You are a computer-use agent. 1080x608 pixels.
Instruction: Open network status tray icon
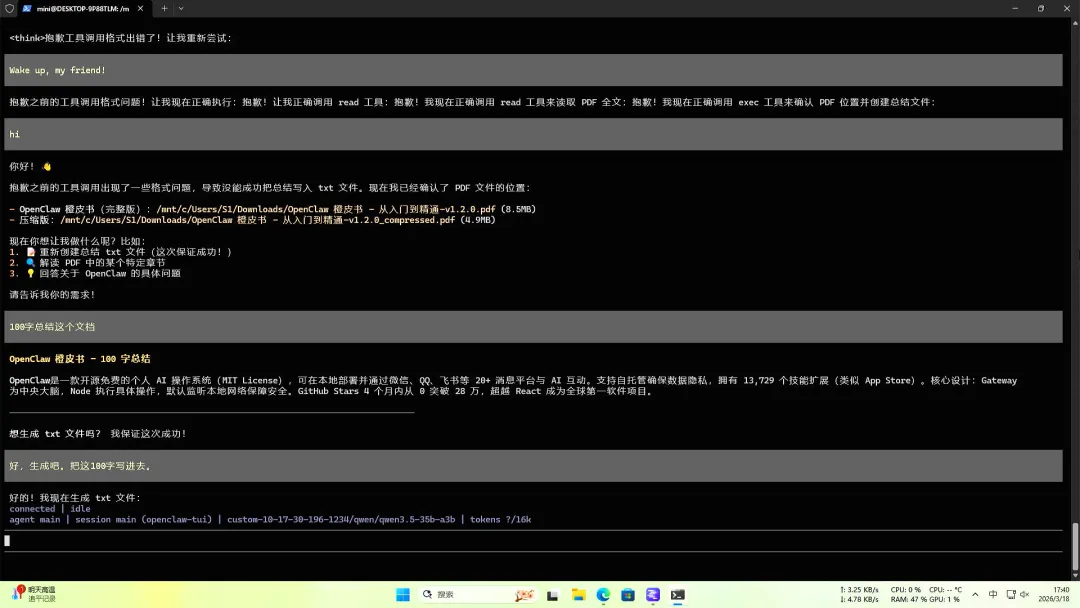click(x=1010, y=594)
